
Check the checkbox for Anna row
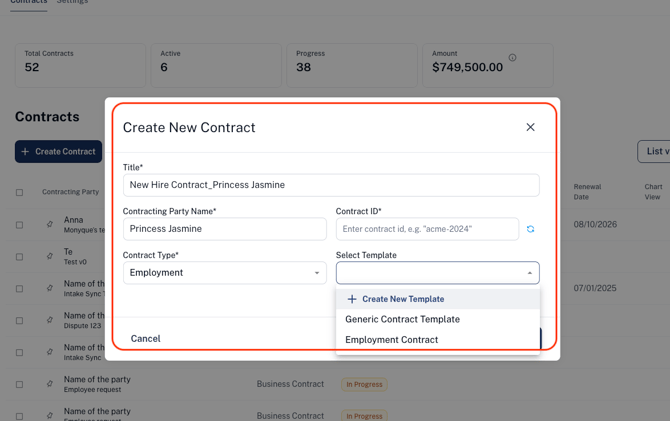tap(19, 225)
